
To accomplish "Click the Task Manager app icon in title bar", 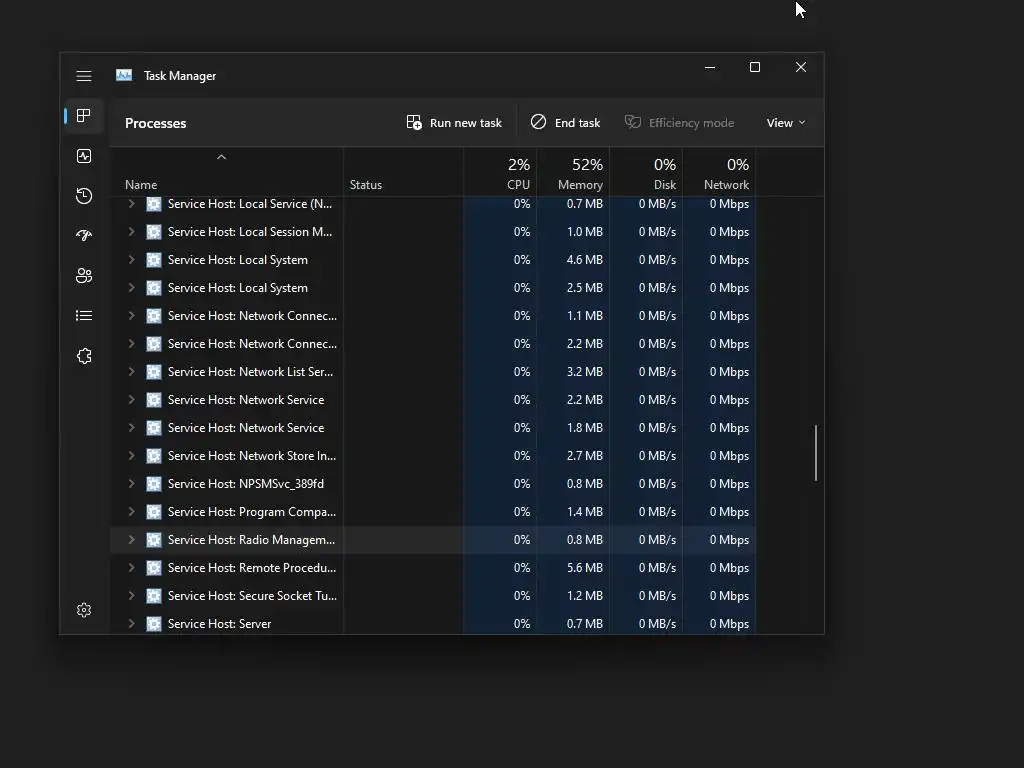I will [124, 75].
